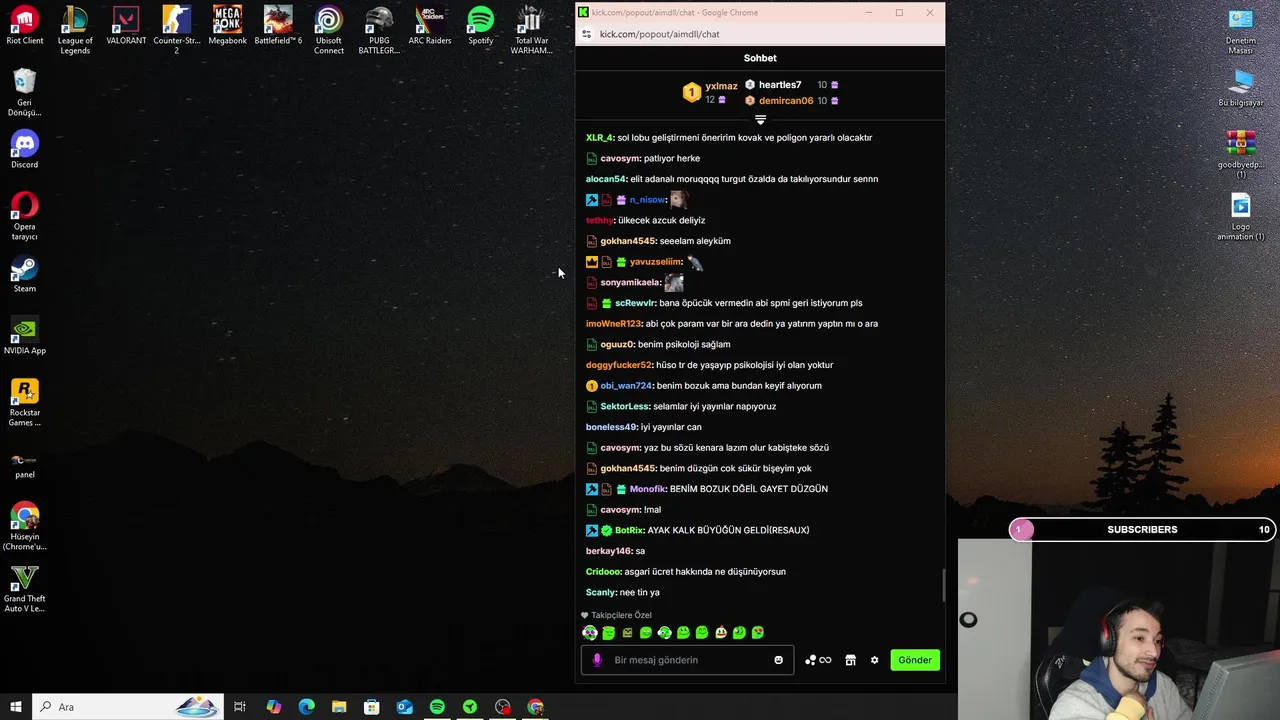Open the Total War Warhammer desktop icon
This screenshot has height=720, width=1280.
pyautogui.click(x=531, y=31)
